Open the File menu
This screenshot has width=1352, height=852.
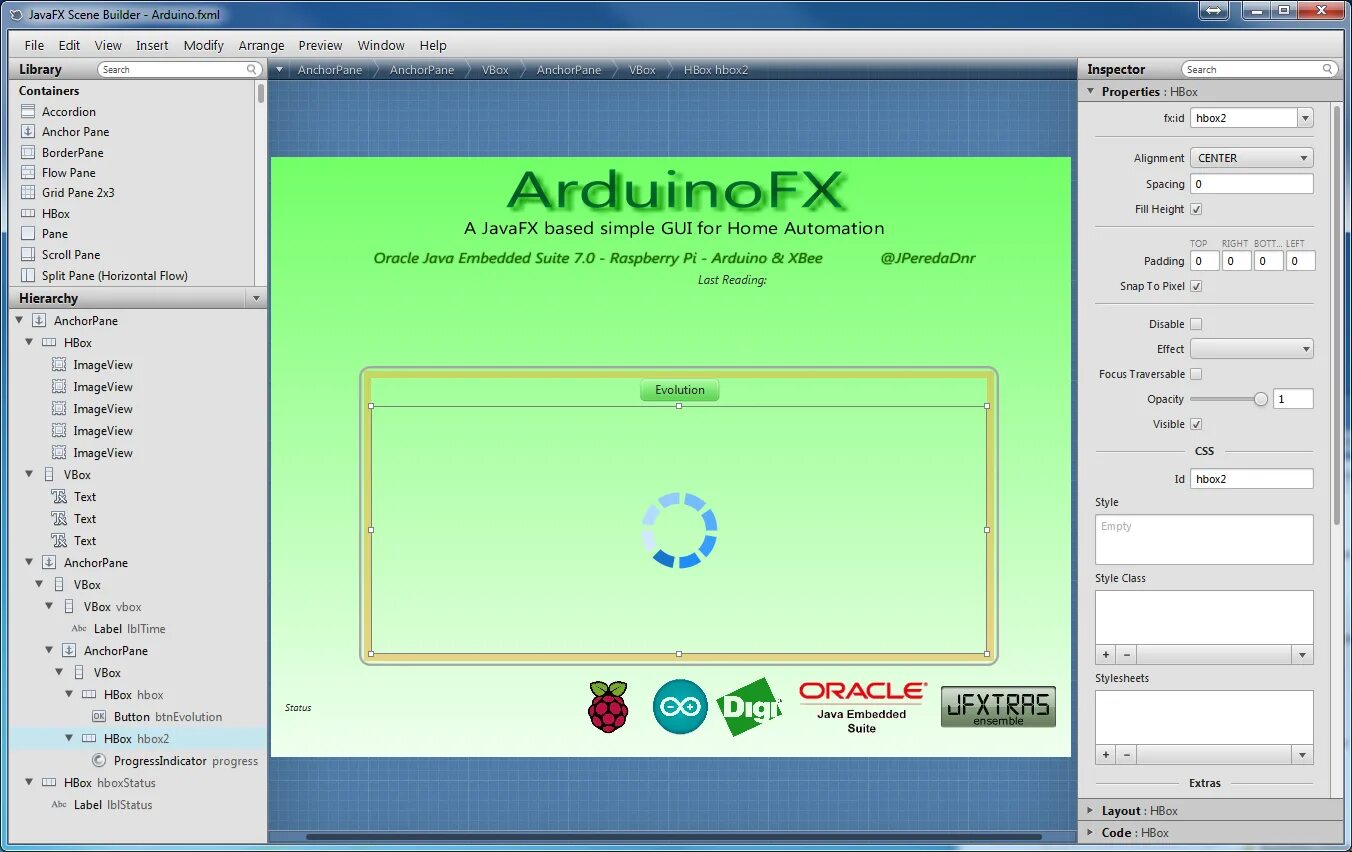point(34,45)
